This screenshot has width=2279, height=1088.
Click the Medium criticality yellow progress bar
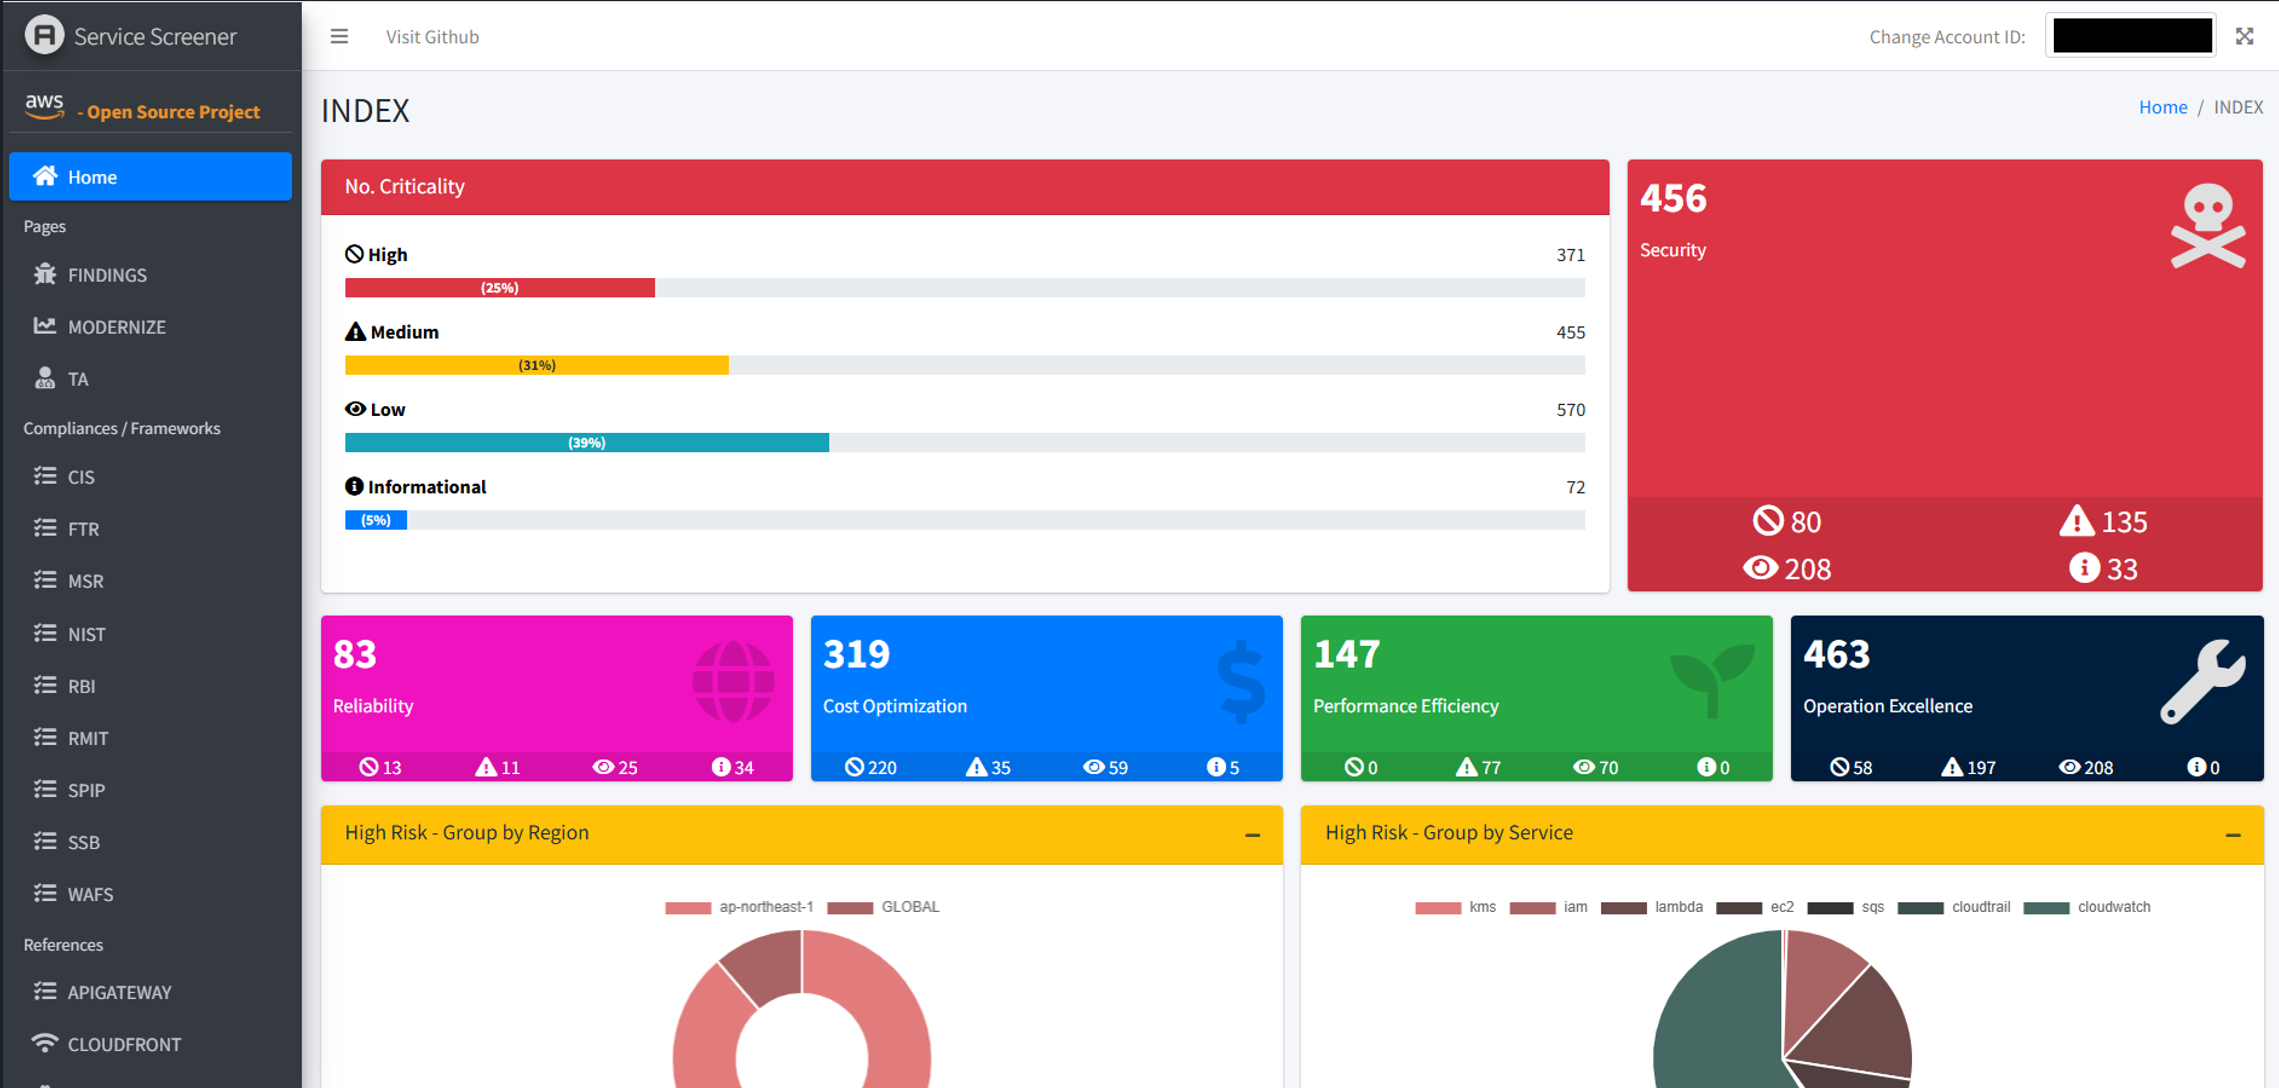click(x=537, y=365)
